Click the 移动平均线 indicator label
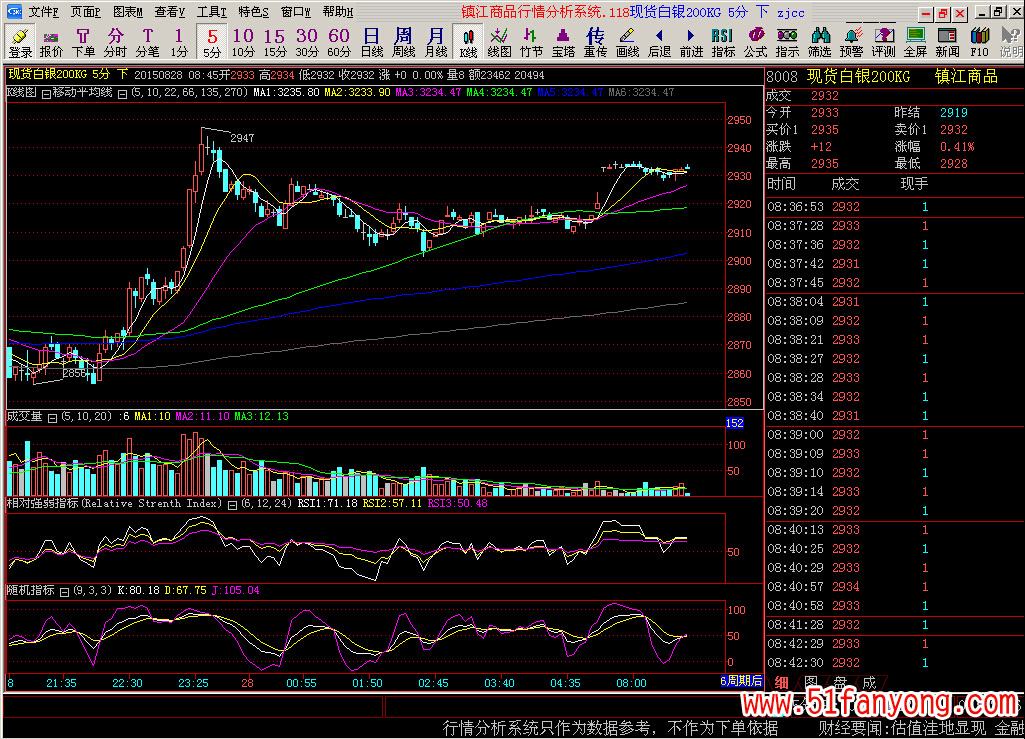The width and height of the screenshot is (1025, 739). [x=82, y=92]
